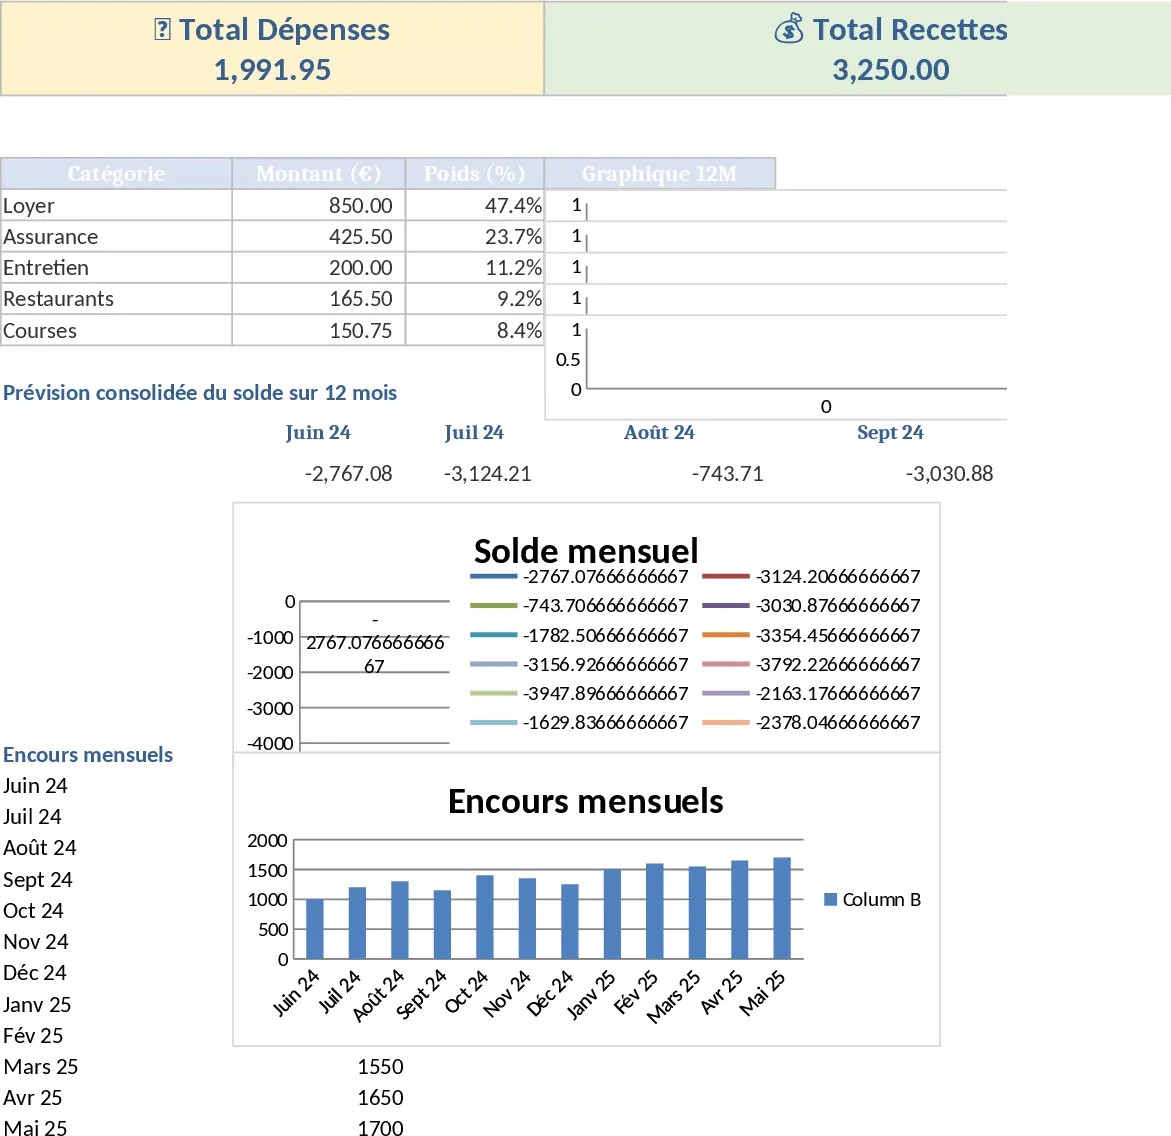Select the 1700 value beside Mai 25

tap(380, 1128)
